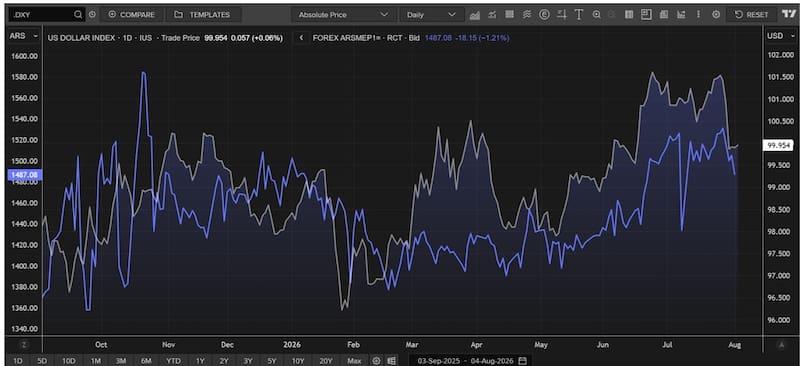Select the YTD time range

coord(173,360)
